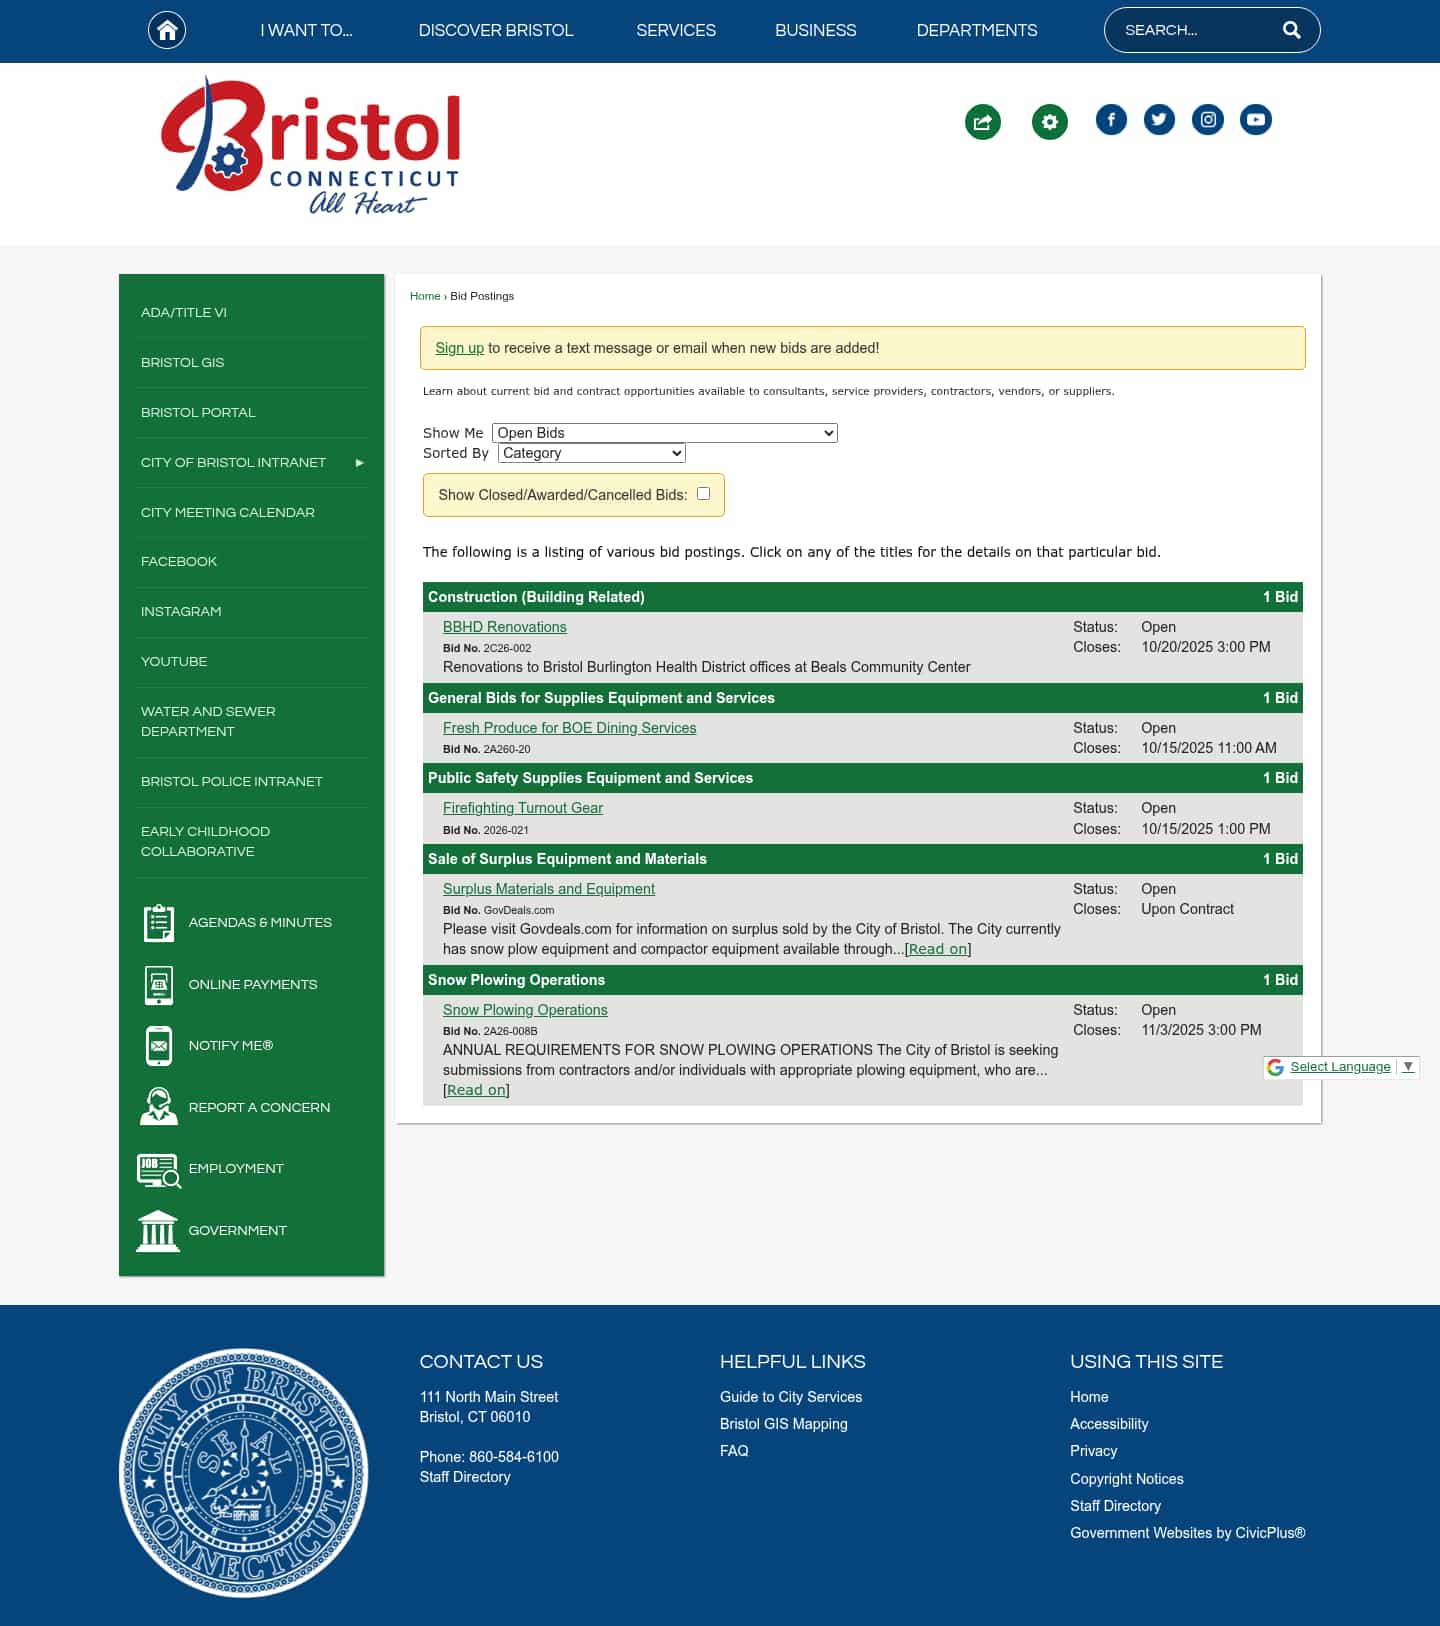Viewport: 1440px width, 1626px height.
Task: Click the Select Language link
Action: (x=1340, y=1067)
